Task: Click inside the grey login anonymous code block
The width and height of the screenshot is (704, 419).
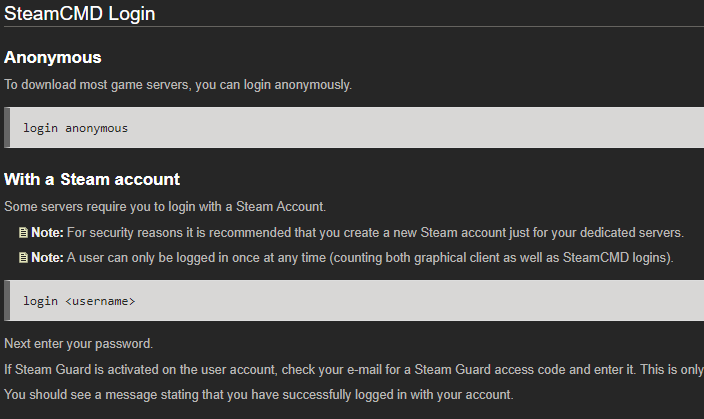Action: [357, 128]
